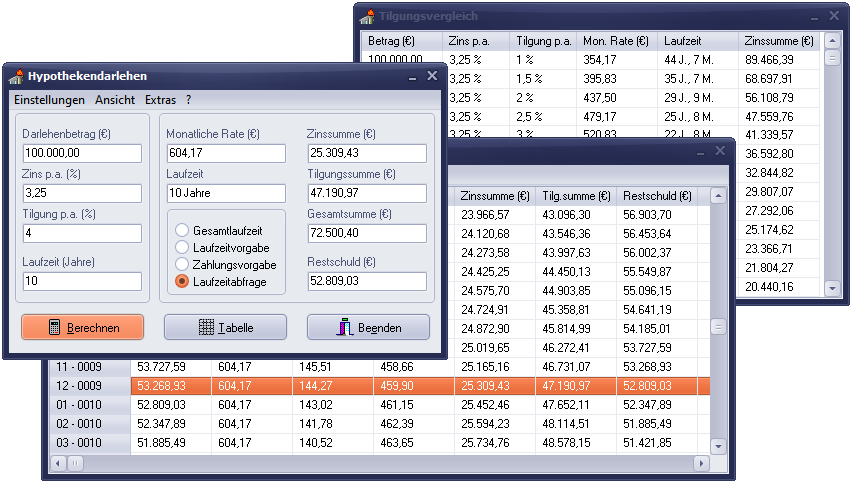Close the Tilgungsvergleich window
The width and height of the screenshot is (854, 481).
[834, 16]
